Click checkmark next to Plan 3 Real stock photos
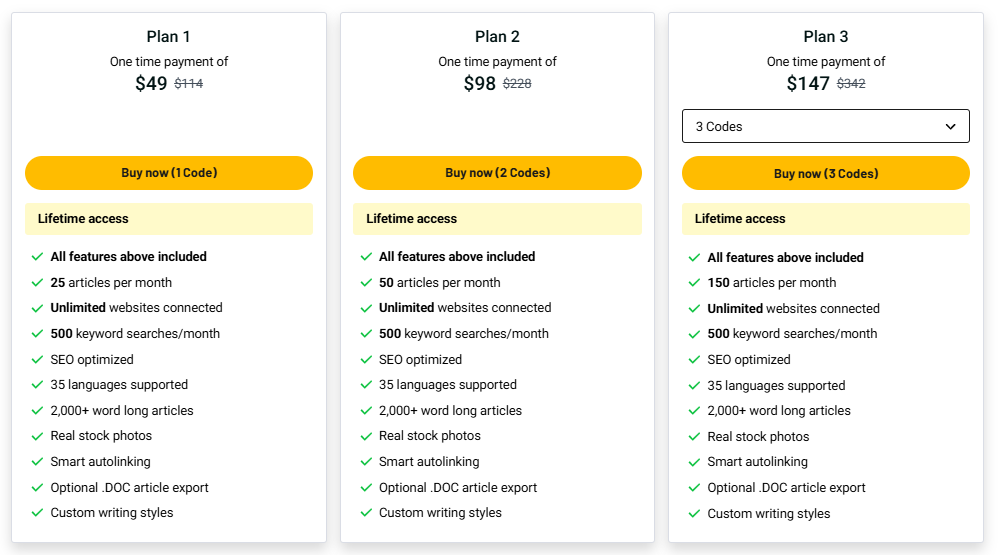 694,437
